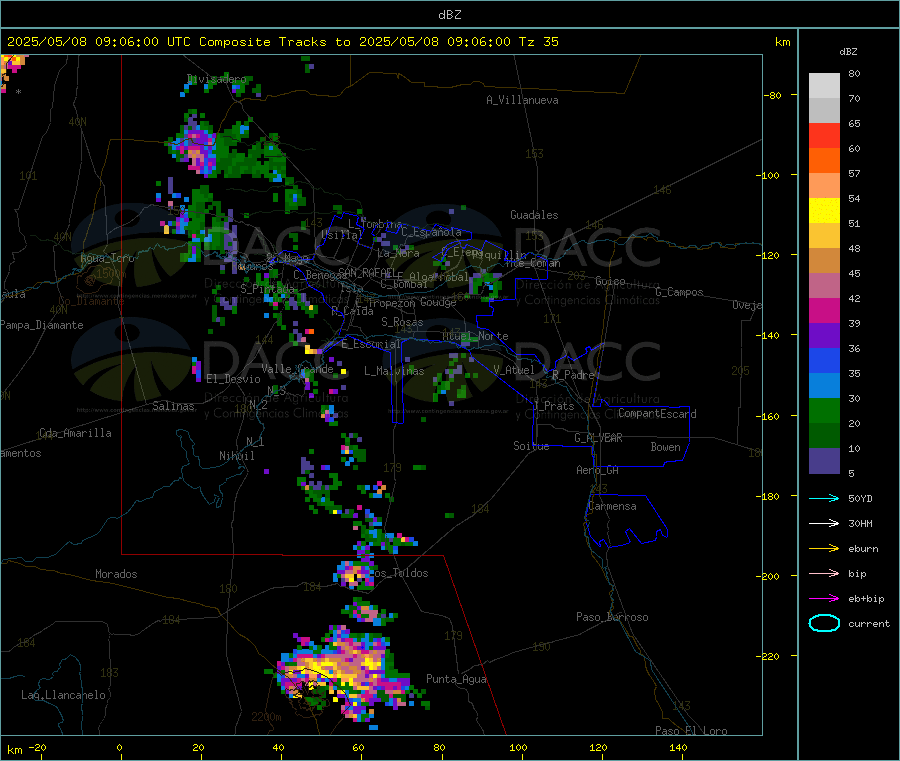Screen dimensions: 900x761
Task: Click the R_Padre map label
Action: point(573,375)
